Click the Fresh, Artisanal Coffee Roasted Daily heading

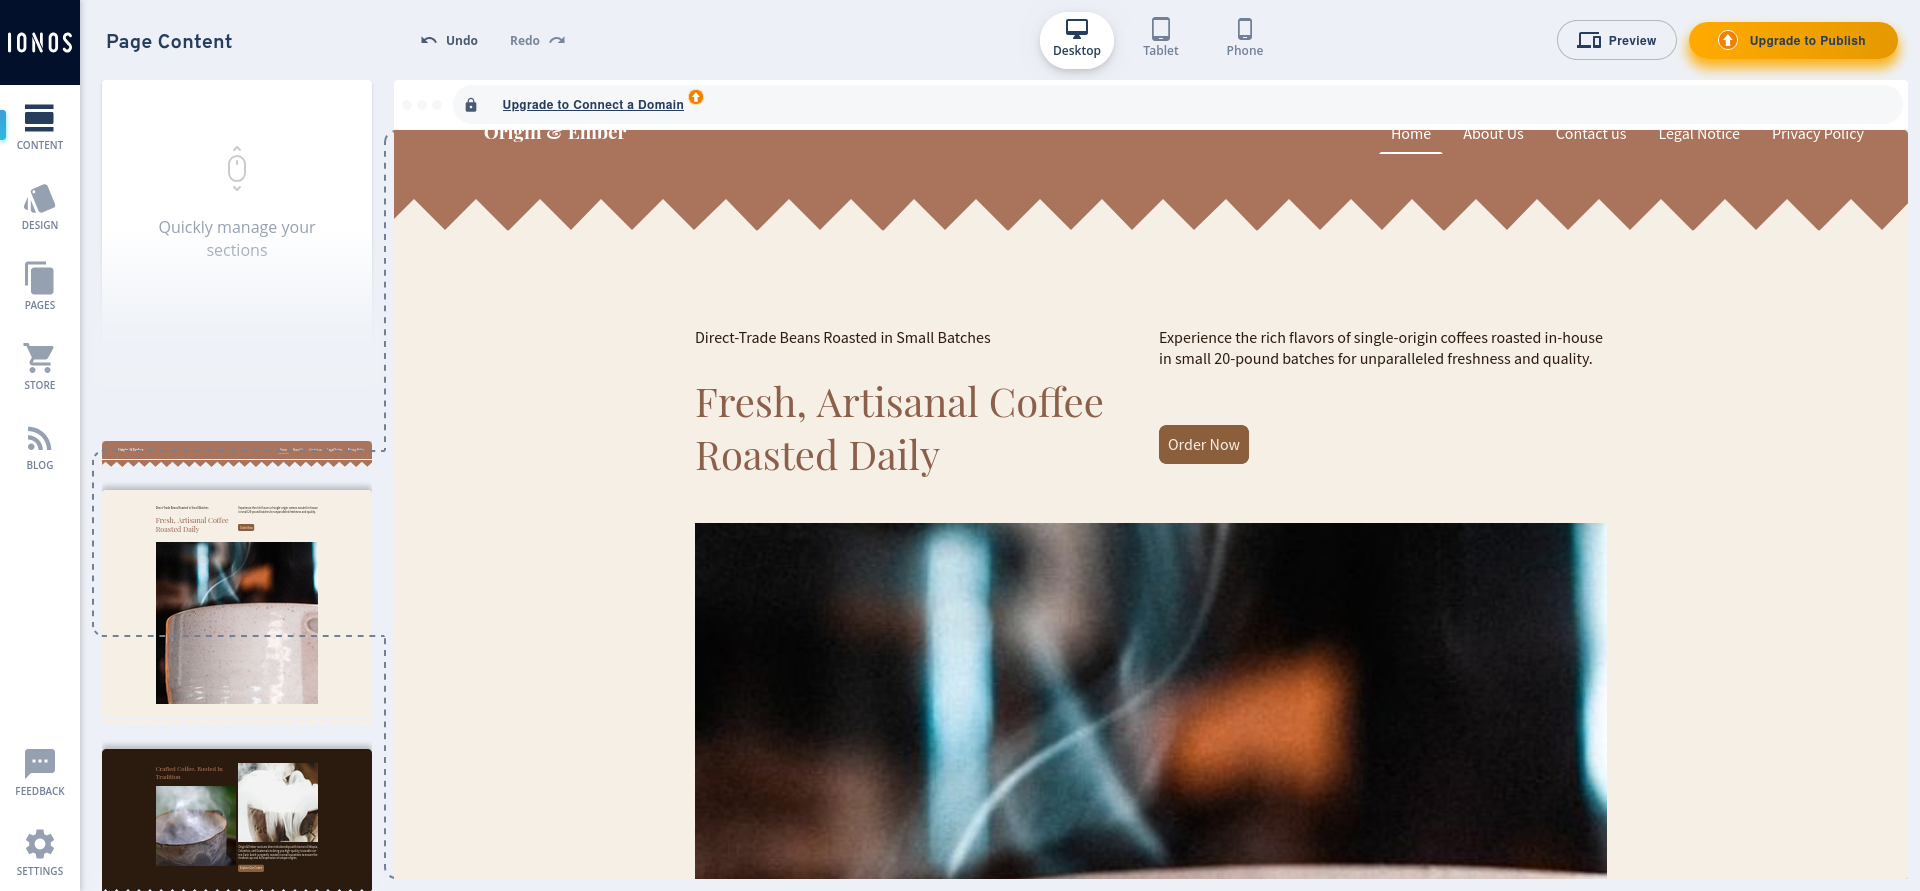[x=899, y=429]
